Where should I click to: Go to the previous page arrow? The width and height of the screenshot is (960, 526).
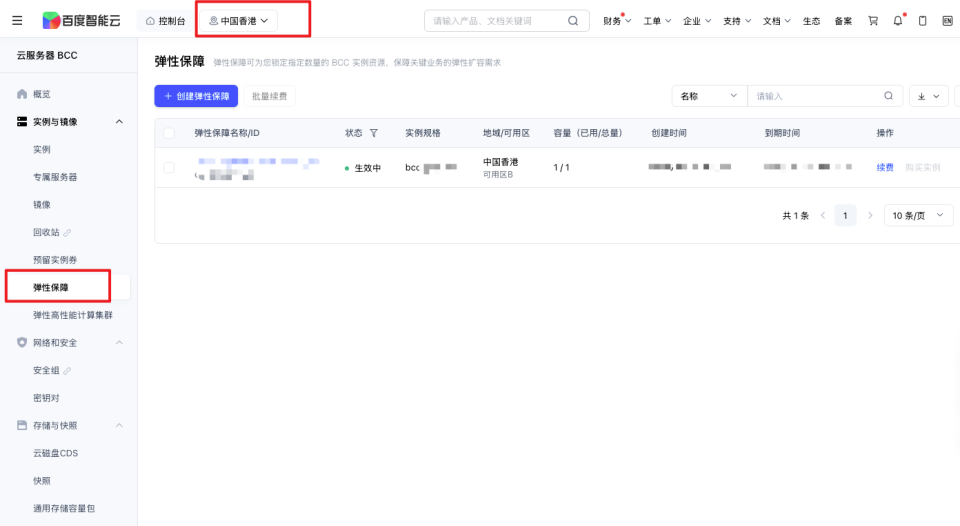tap(823, 216)
